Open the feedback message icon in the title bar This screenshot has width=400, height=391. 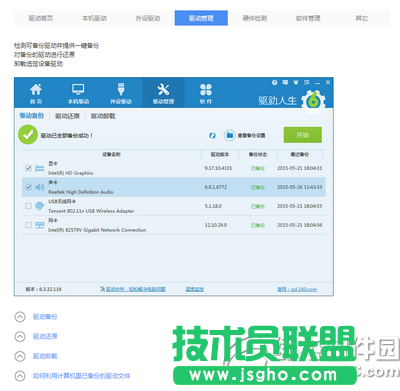coord(285,82)
